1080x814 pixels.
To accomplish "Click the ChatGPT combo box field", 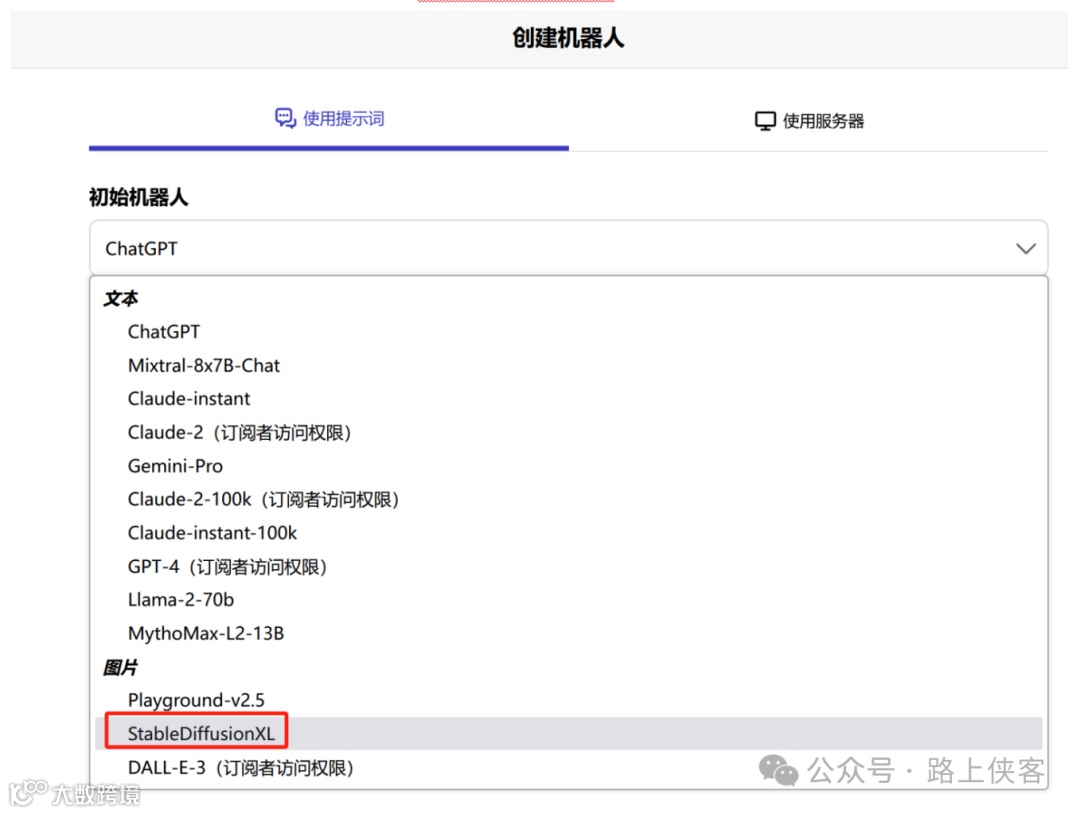I will tap(568, 248).
